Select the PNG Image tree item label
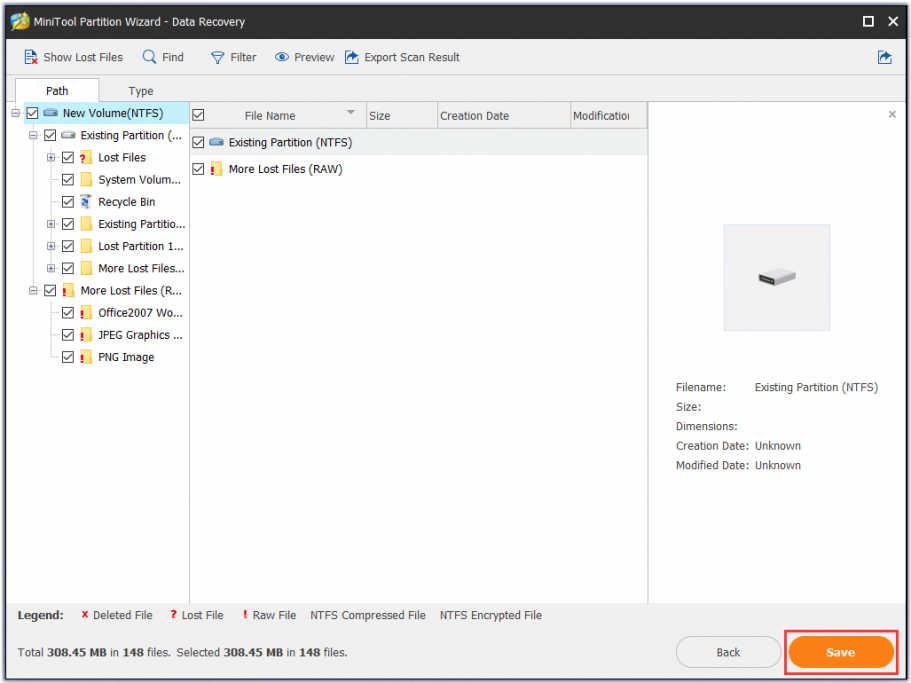 point(126,357)
